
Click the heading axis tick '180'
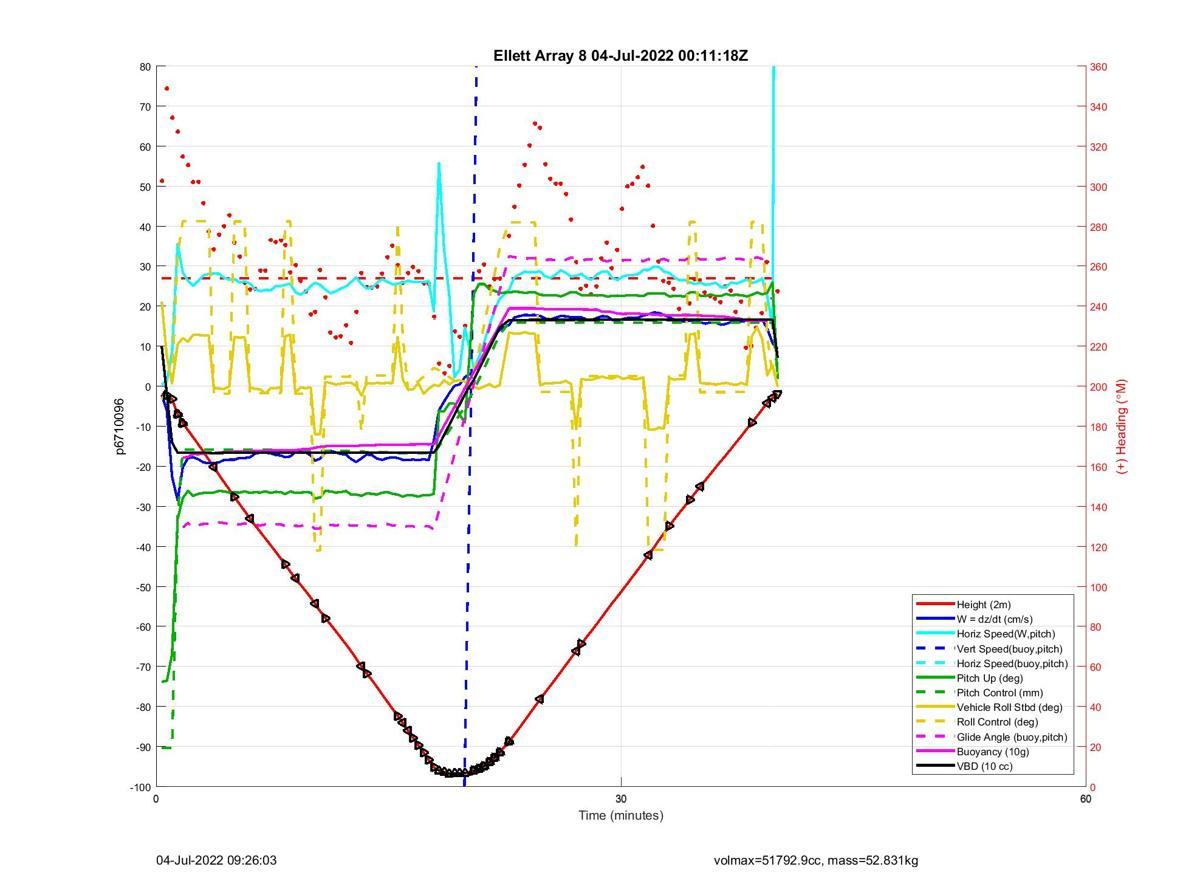[1098, 427]
